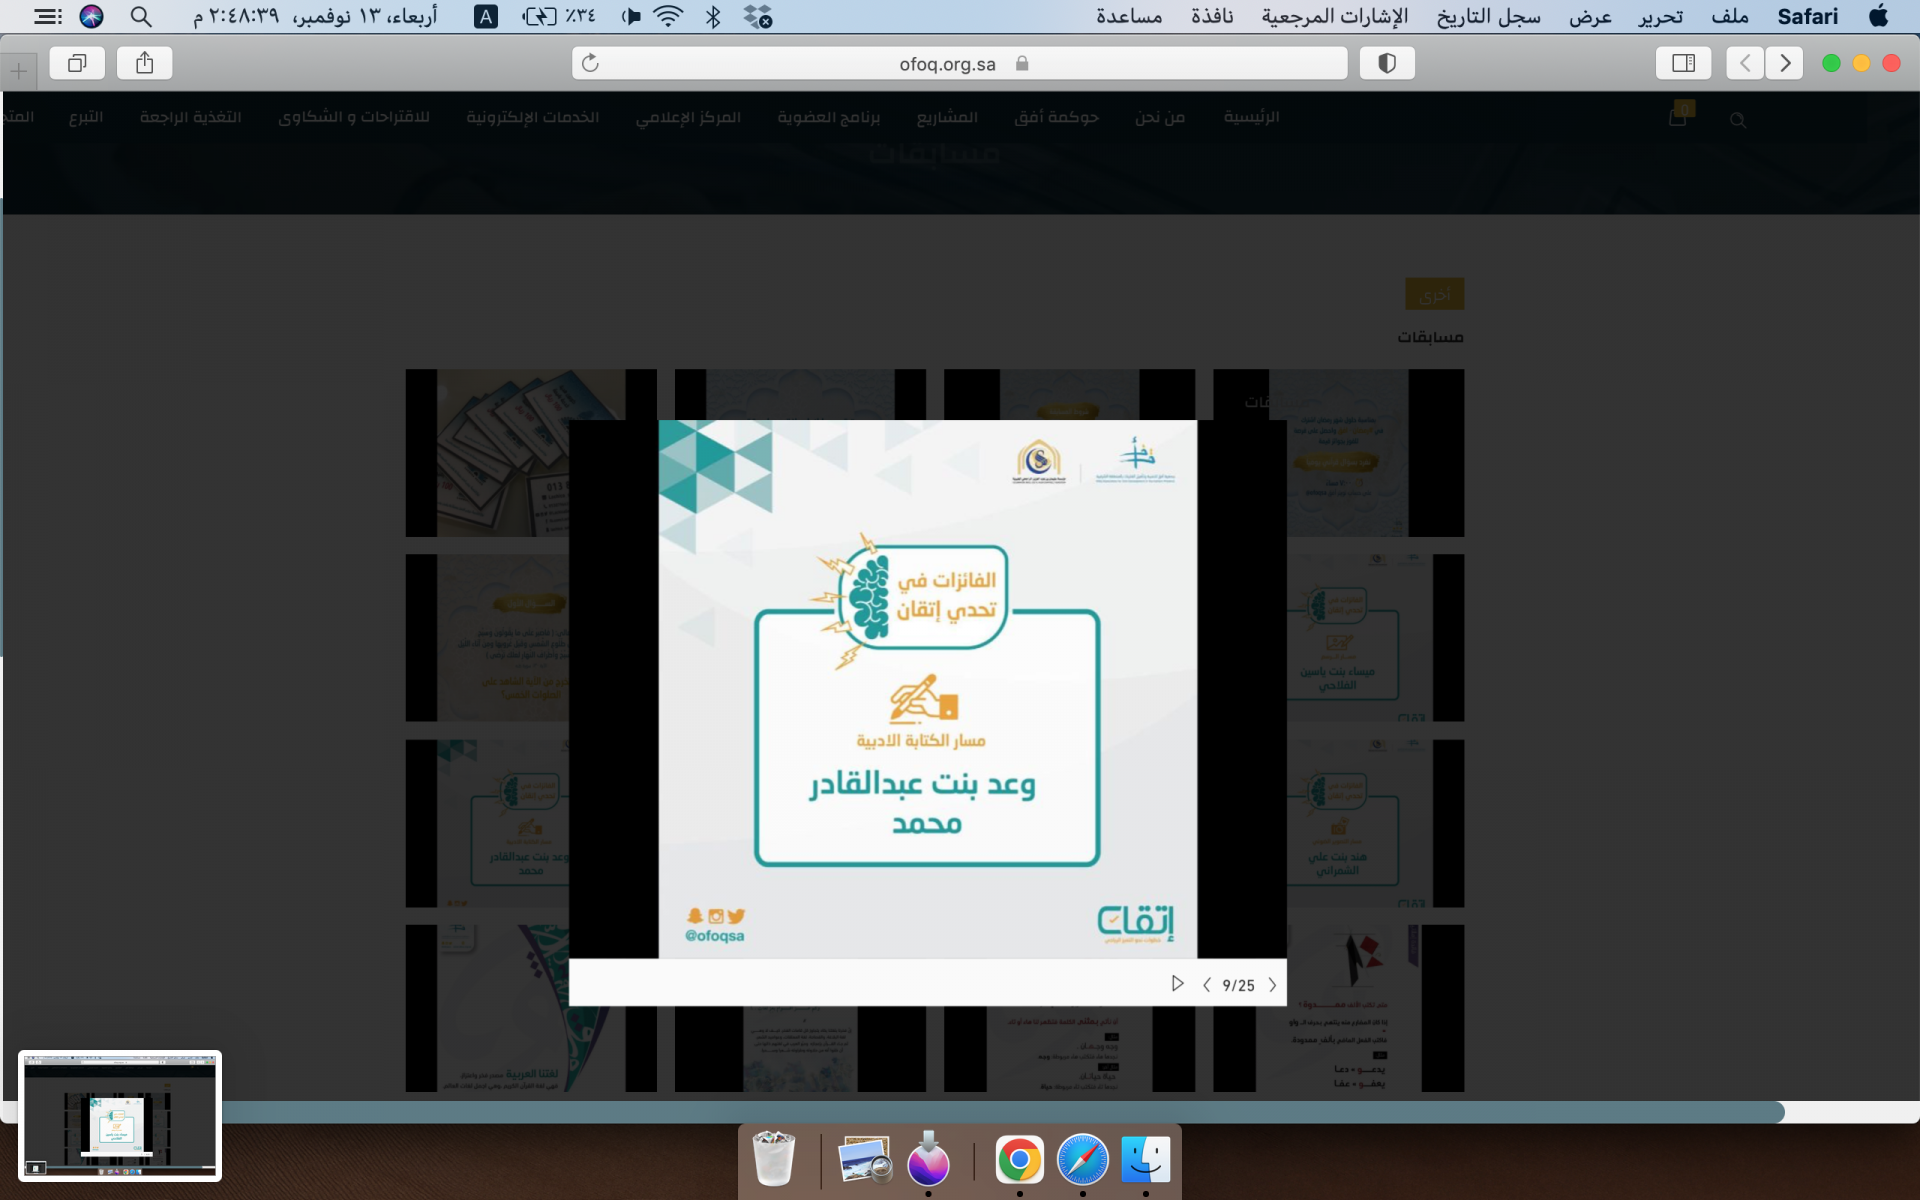Click the date and time in menu bar

tap(315, 16)
